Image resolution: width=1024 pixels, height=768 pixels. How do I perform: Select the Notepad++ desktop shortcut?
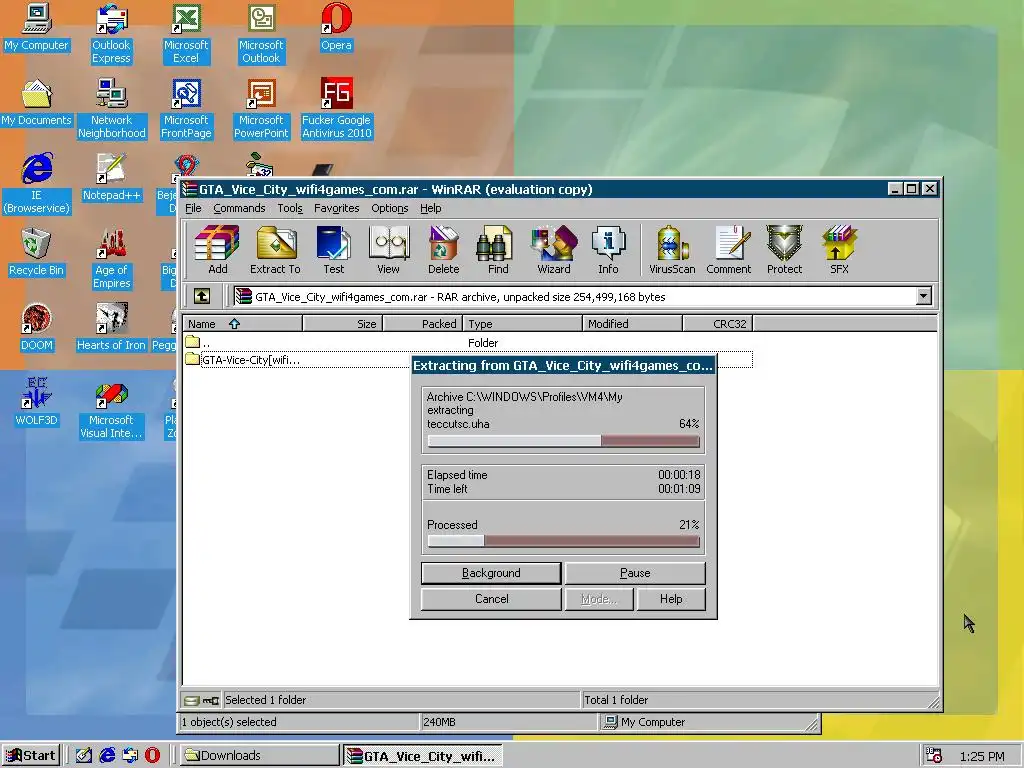[111, 178]
